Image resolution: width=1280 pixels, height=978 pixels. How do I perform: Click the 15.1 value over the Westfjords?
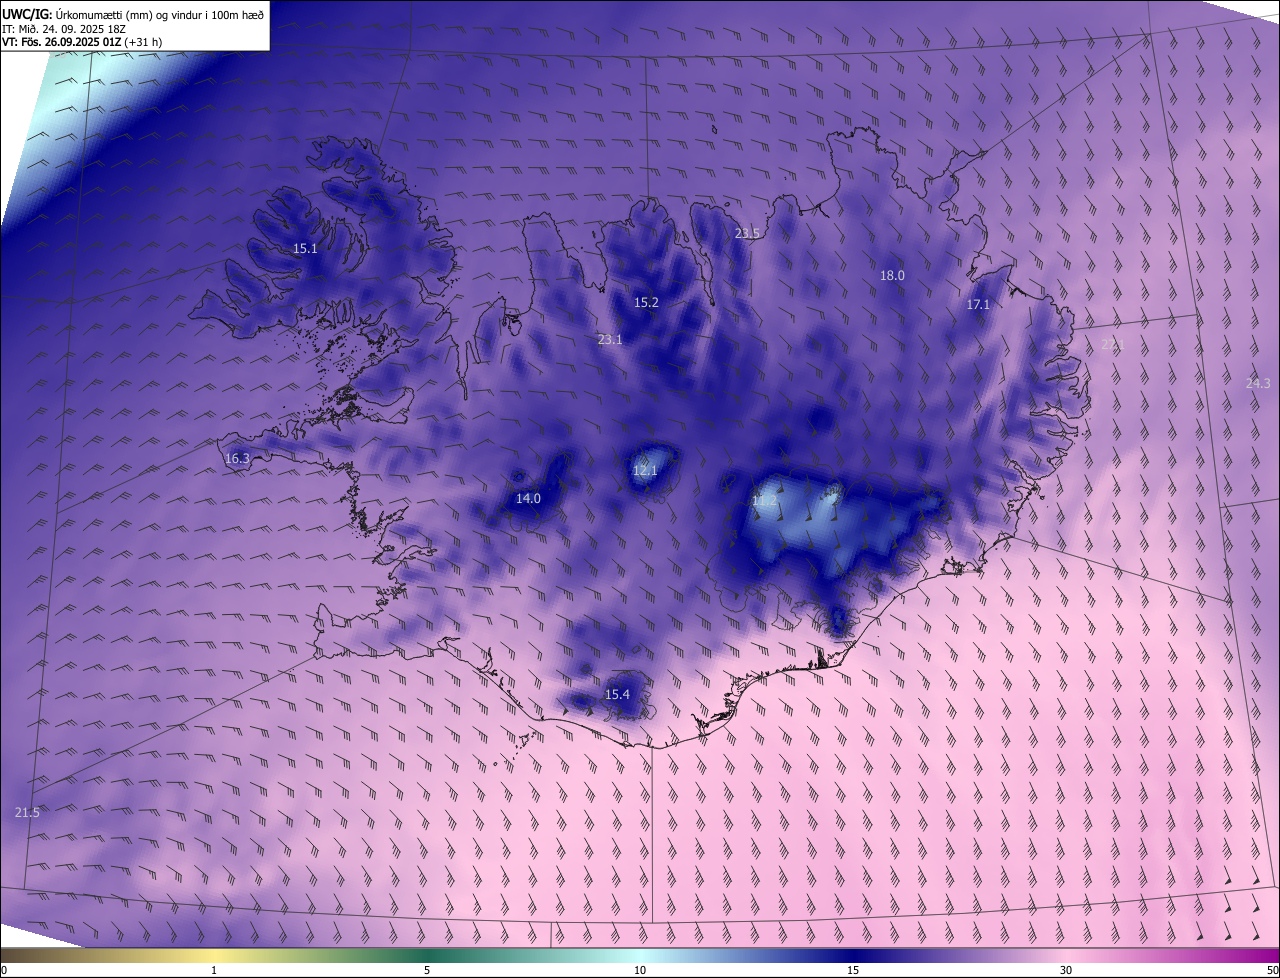click(305, 249)
